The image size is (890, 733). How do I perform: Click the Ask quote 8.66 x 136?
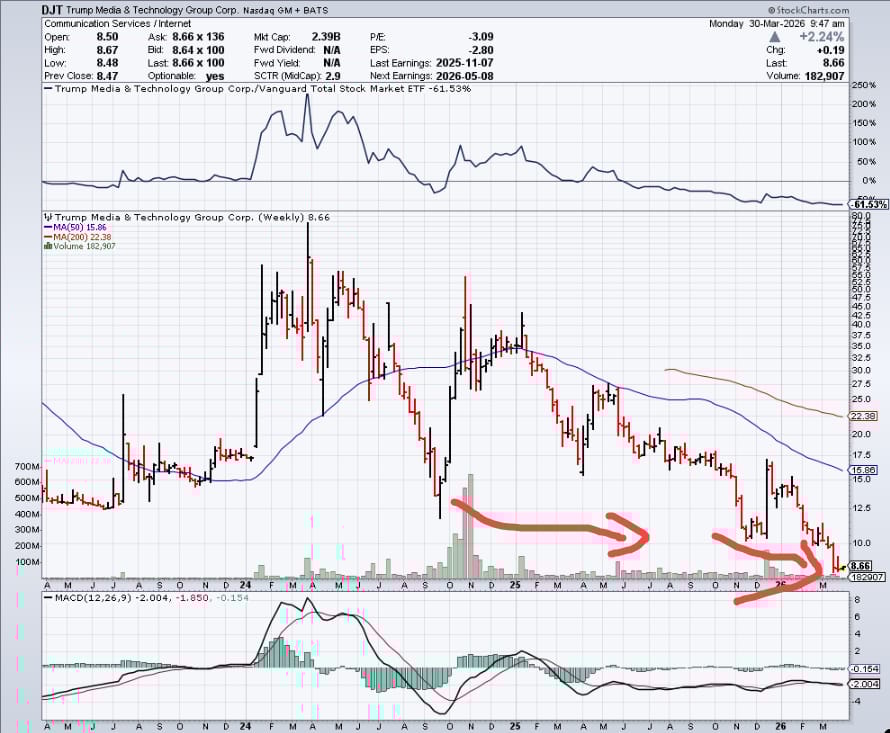tap(198, 36)
